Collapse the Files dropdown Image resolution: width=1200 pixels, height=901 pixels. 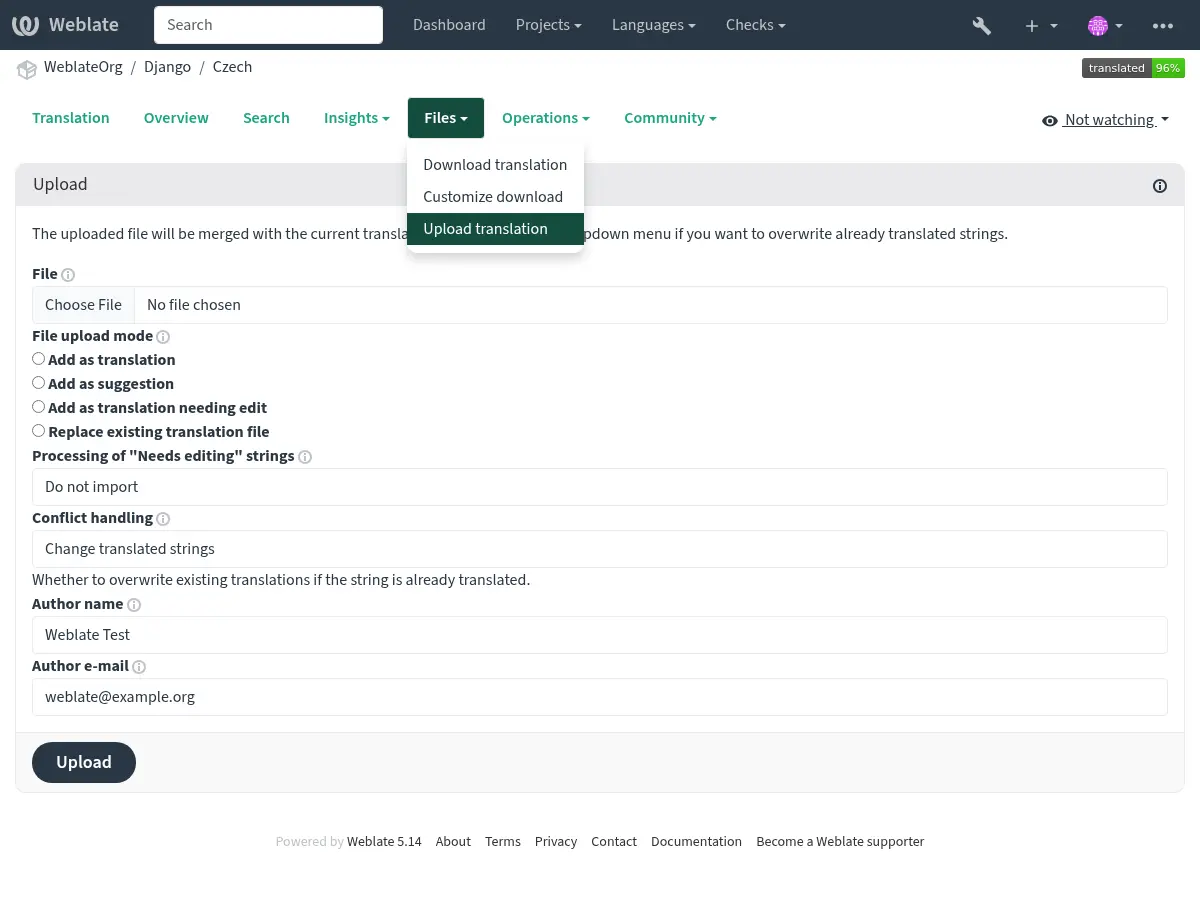coord(446,118)
